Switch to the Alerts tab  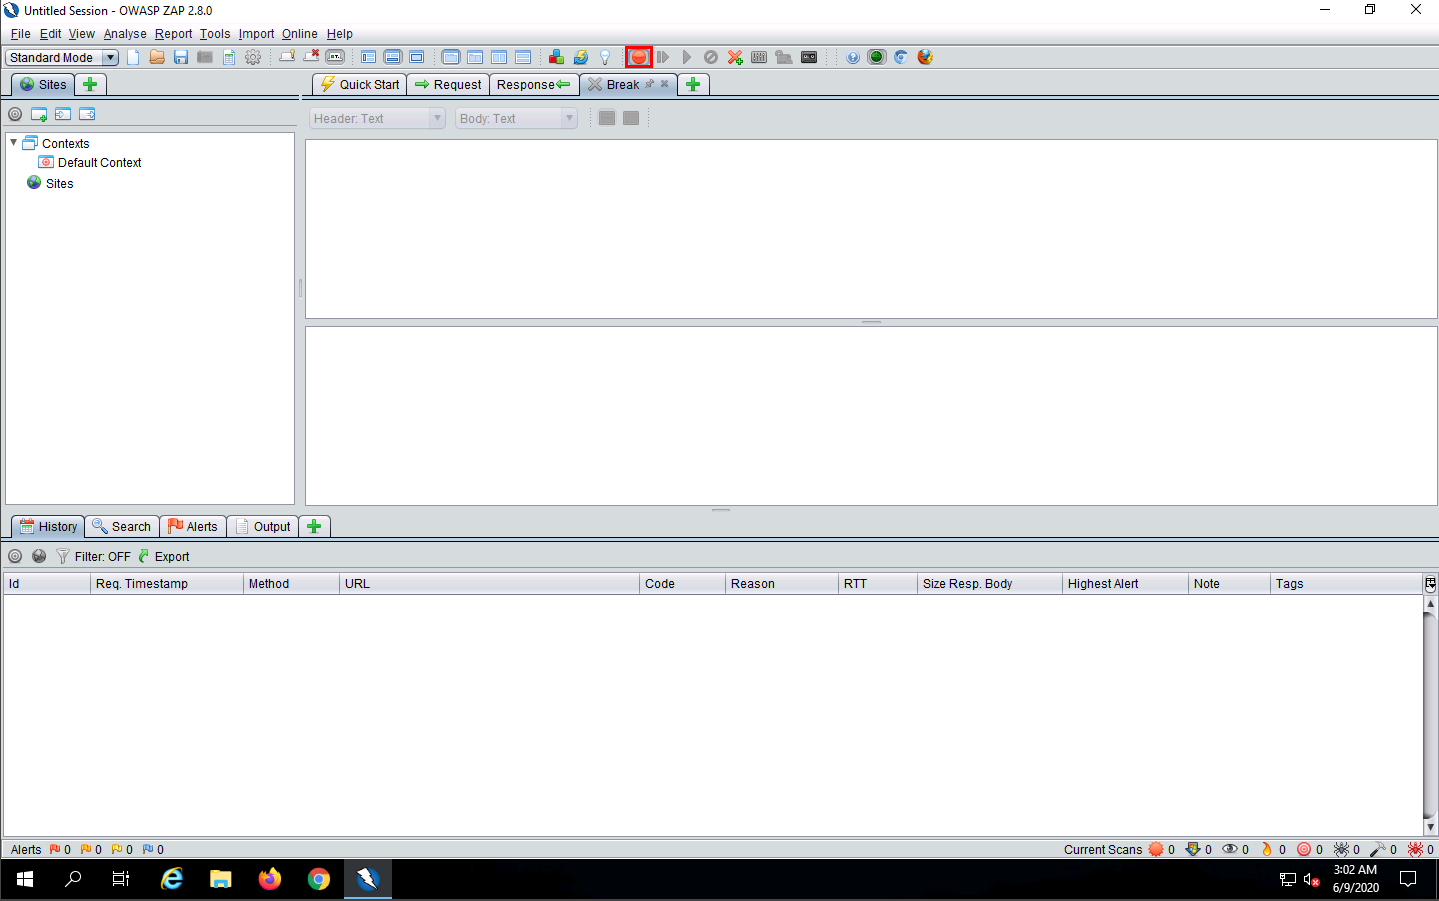point(193,526)
